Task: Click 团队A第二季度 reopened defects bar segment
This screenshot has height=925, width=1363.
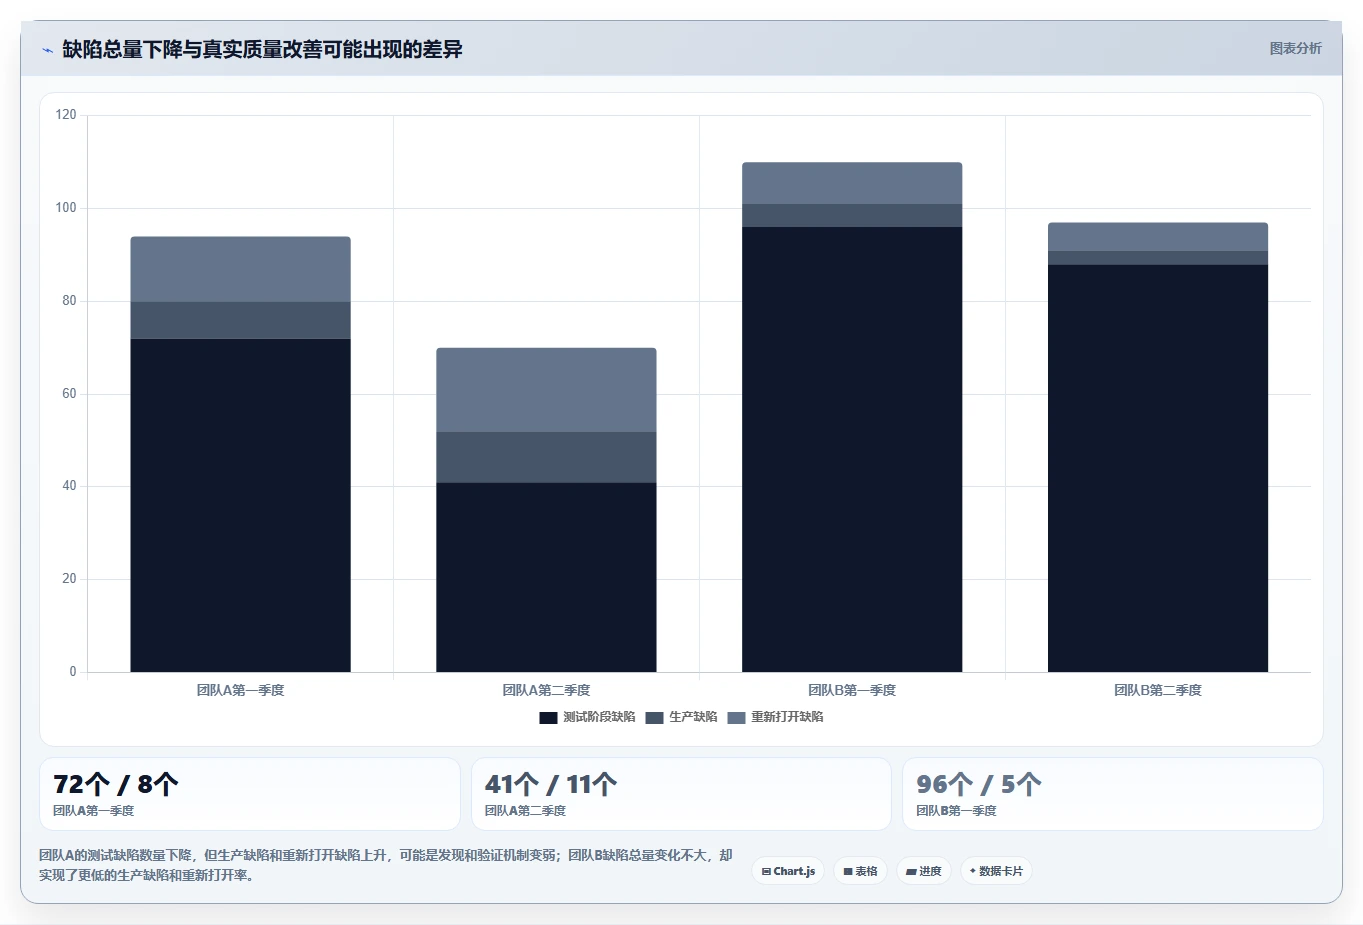Action: coord(546,390)
